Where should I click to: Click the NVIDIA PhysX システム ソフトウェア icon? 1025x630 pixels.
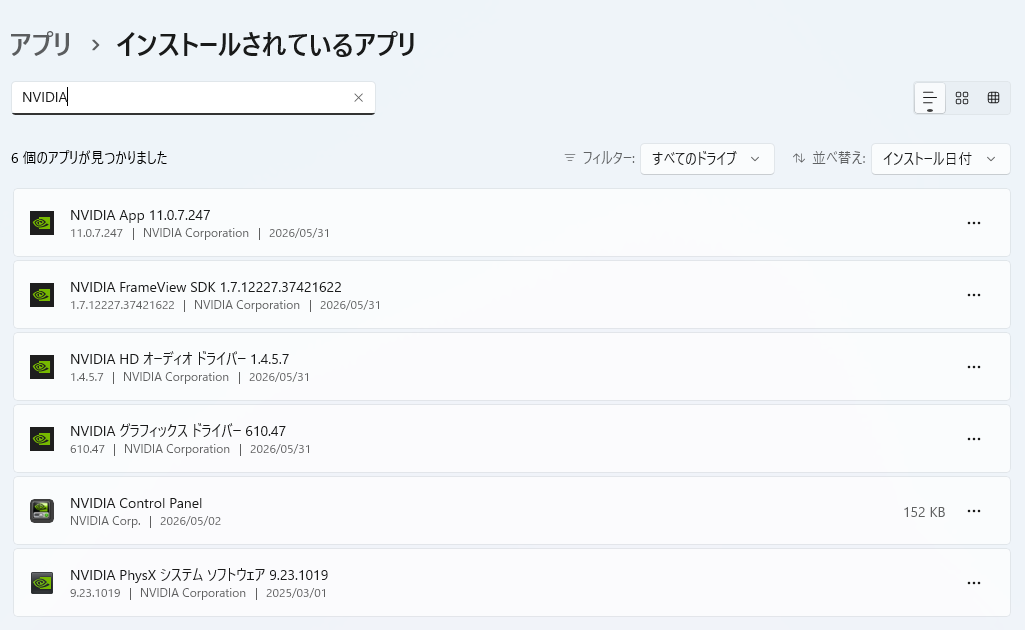coord(42,583)
